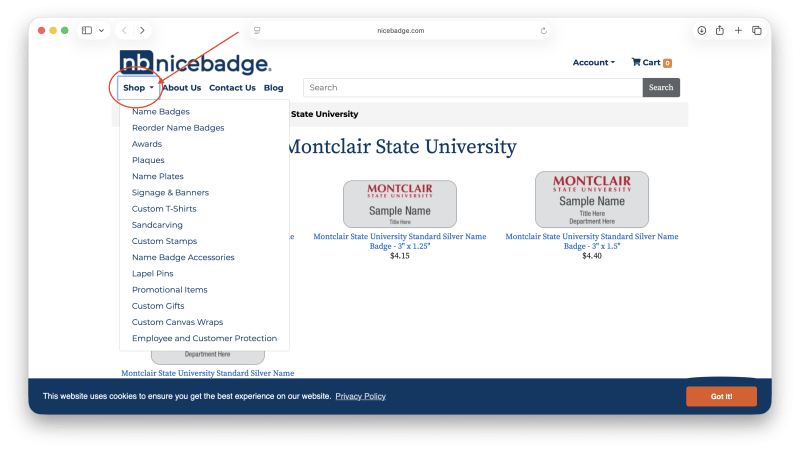
Task: Add a new tab with the plus icon
Action: point(738,31)
